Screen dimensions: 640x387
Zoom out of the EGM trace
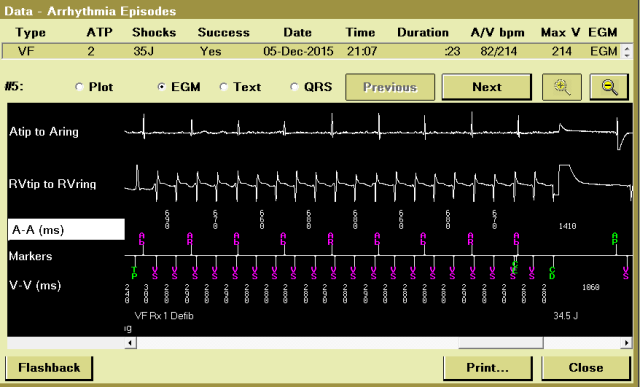pos(609,87)
